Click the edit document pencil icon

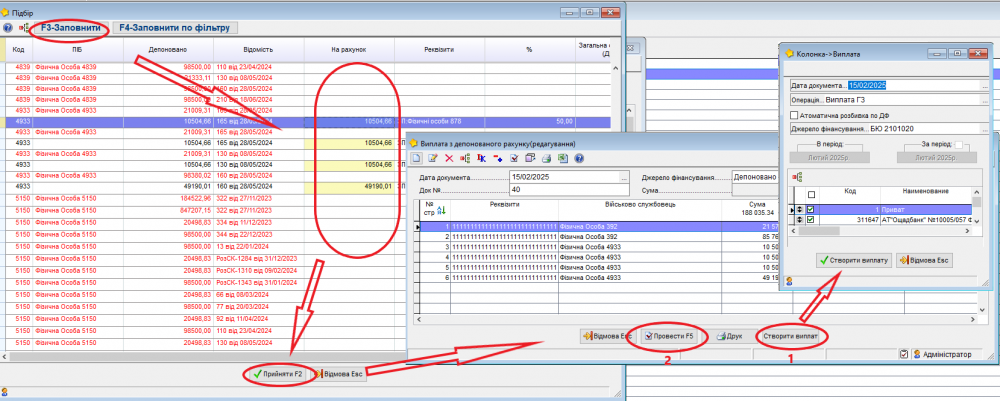pyautogui.click(x=433, y=158)
